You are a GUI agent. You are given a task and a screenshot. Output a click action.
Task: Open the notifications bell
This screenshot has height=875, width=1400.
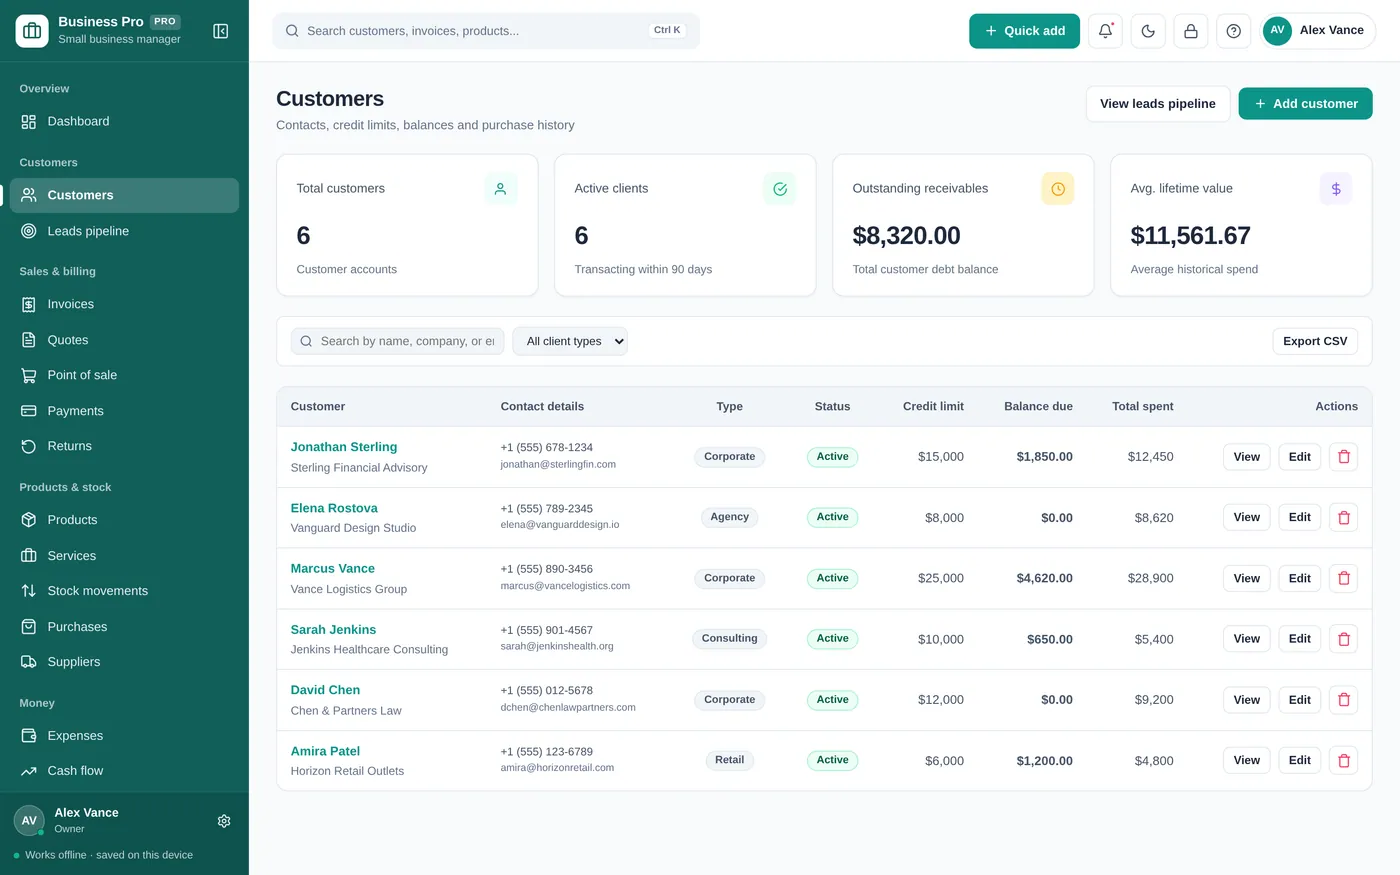(1105, 31)
